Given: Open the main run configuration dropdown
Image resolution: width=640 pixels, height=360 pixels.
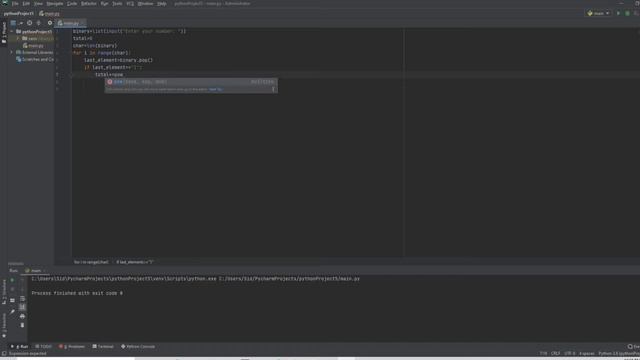Looking at the screenshot, I should click(598, 13).
